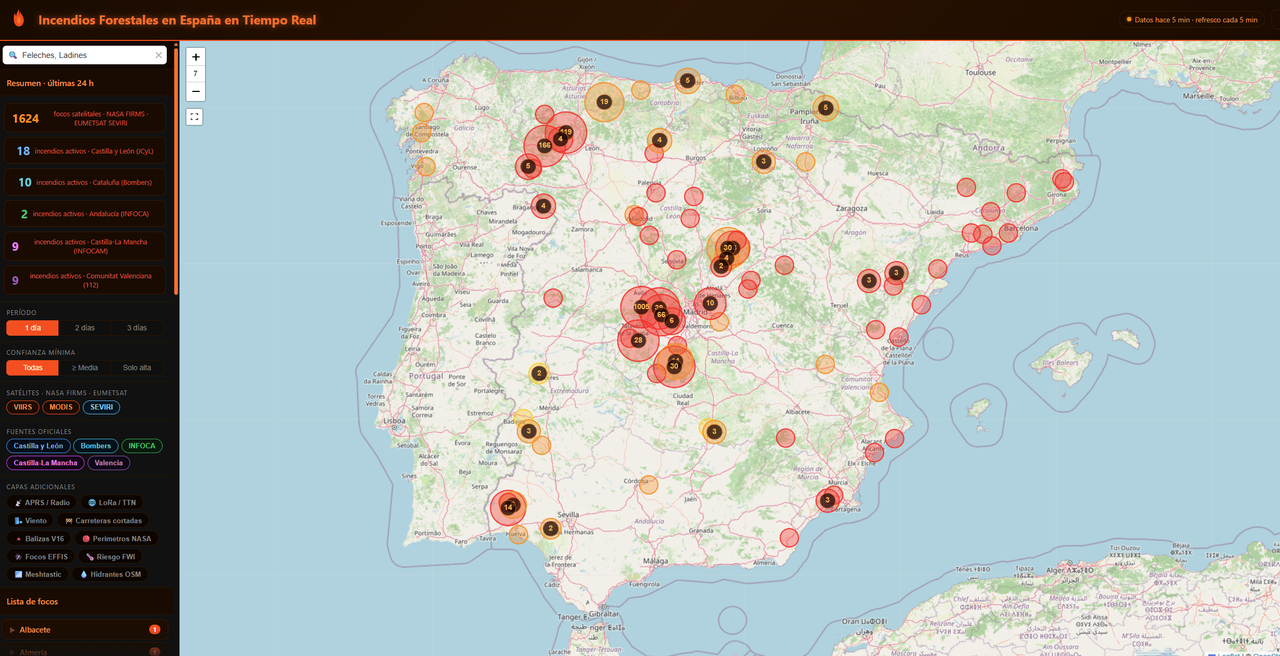Toggle the LoRa / TTN layer
Image resolution: width=1280 pixels, height=656 pixels.
(112, 503)
